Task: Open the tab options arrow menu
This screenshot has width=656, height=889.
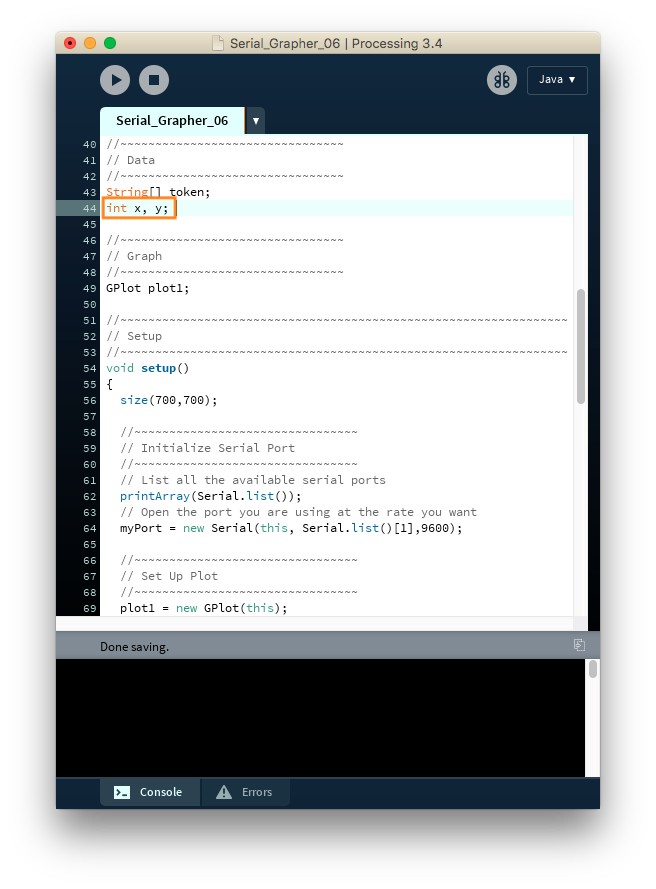Action: pyautogui.click(x=256, y=121)
